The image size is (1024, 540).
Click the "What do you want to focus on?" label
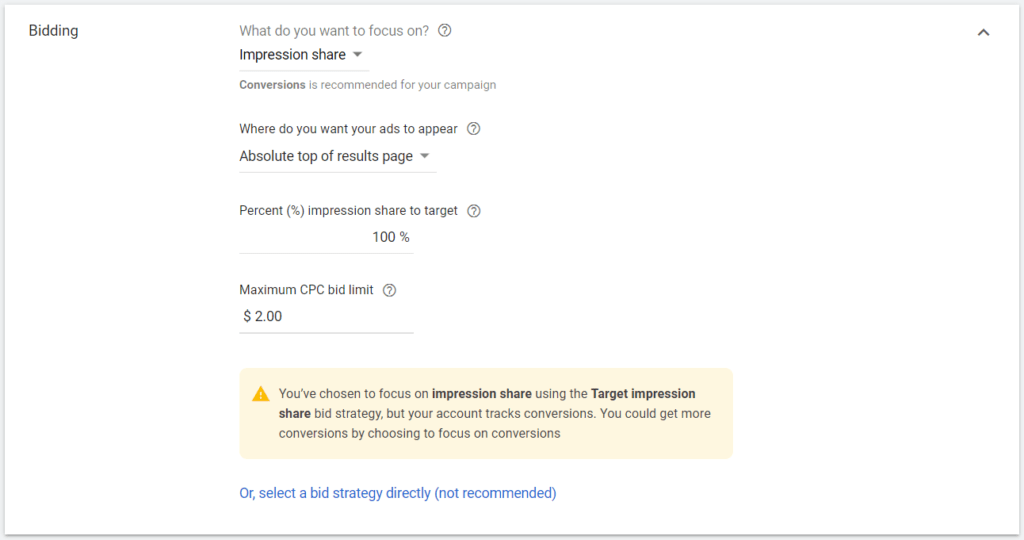(335, 30)
